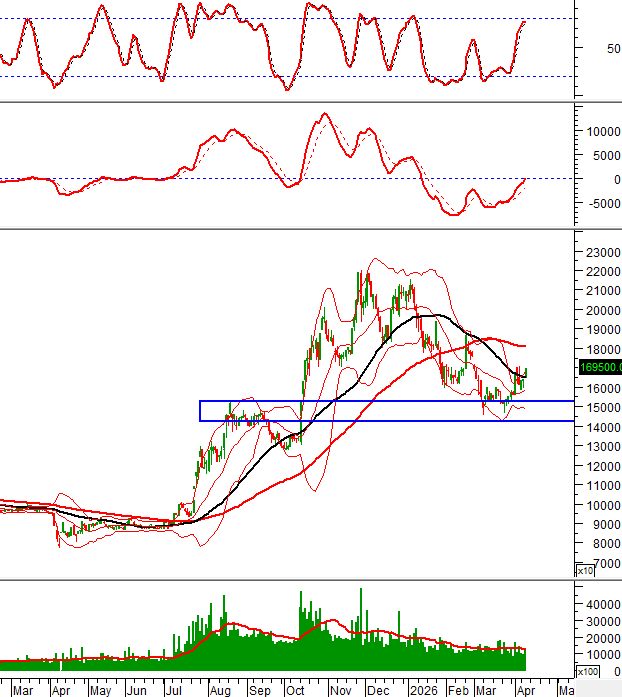Screen dimensions: 622x697
Task: Click the 23000 price axis label
Action: pos(602,252)
